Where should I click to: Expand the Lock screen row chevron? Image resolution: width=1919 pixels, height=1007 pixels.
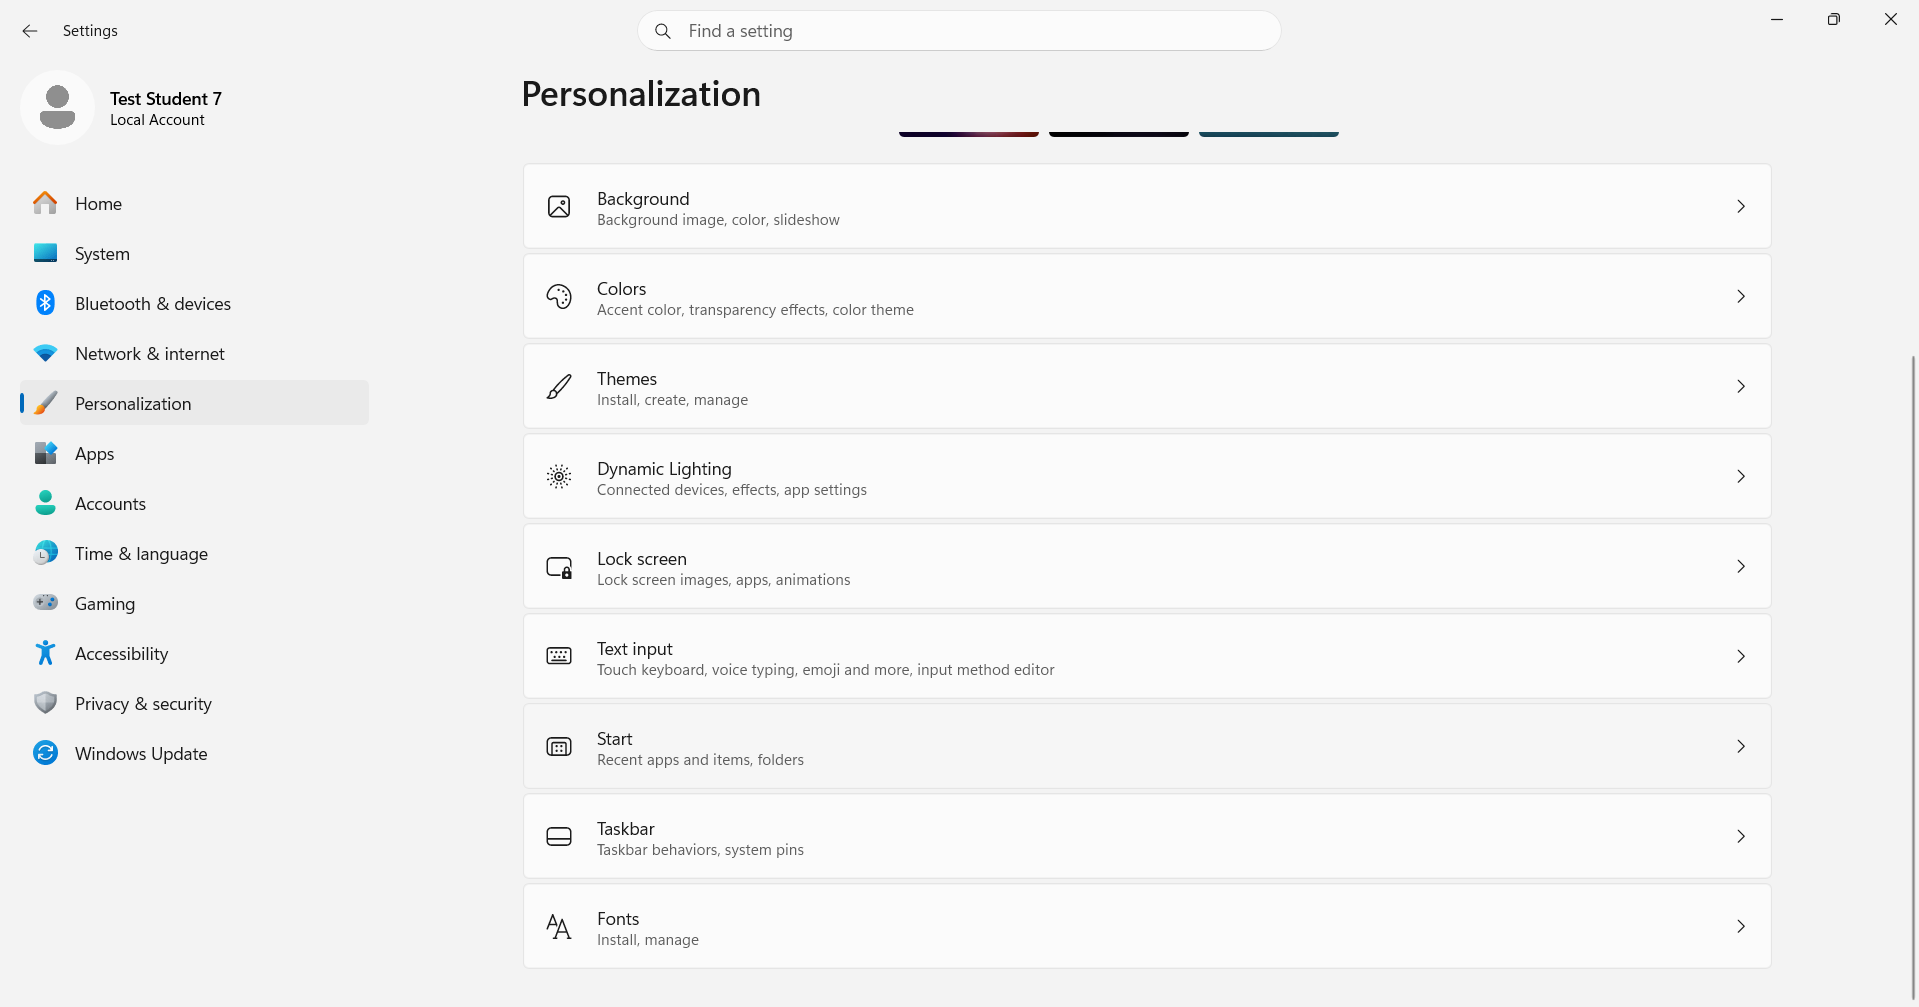[x=1741, y=566]
